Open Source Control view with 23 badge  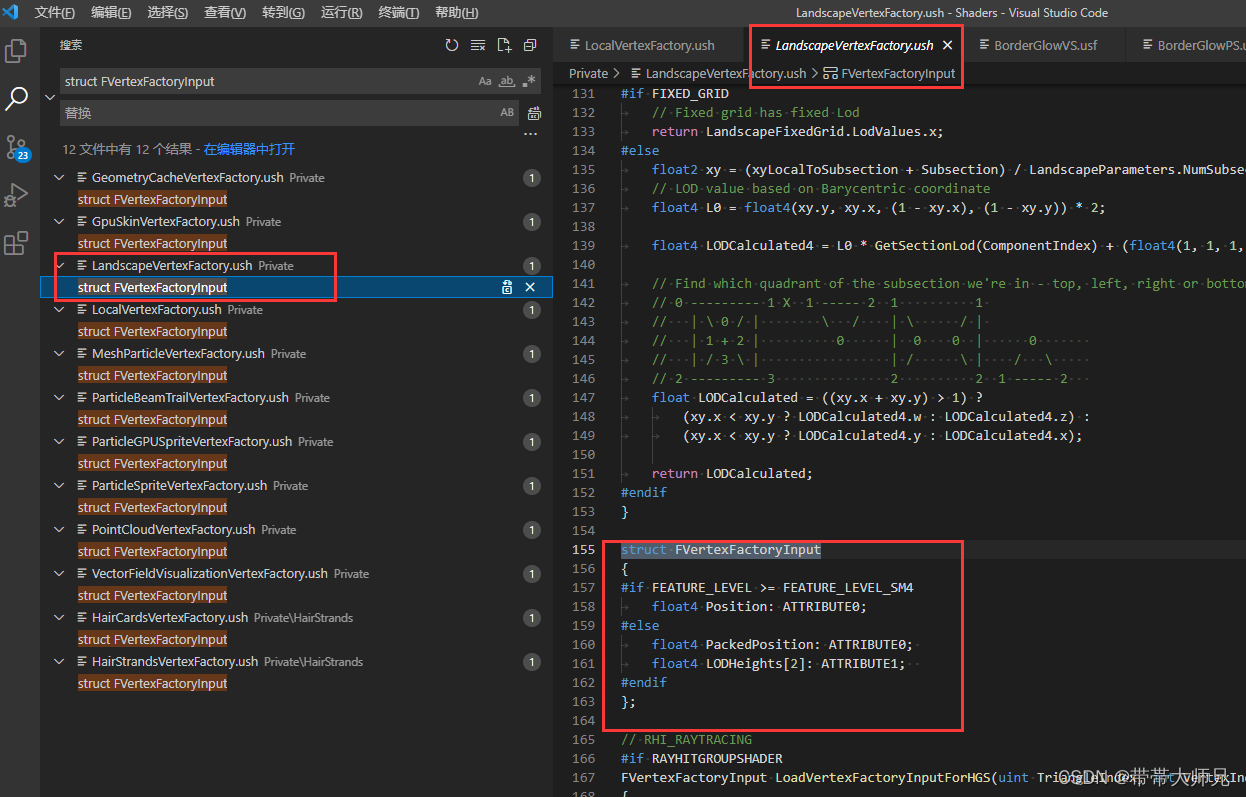pos(17,147)
